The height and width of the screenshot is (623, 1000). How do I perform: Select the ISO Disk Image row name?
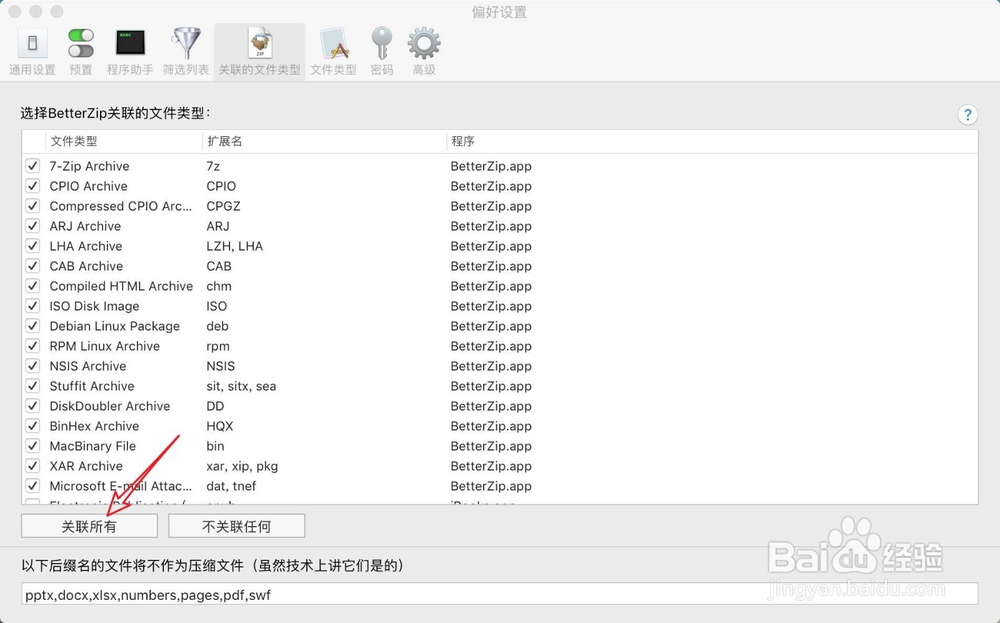tap(94, 306)
